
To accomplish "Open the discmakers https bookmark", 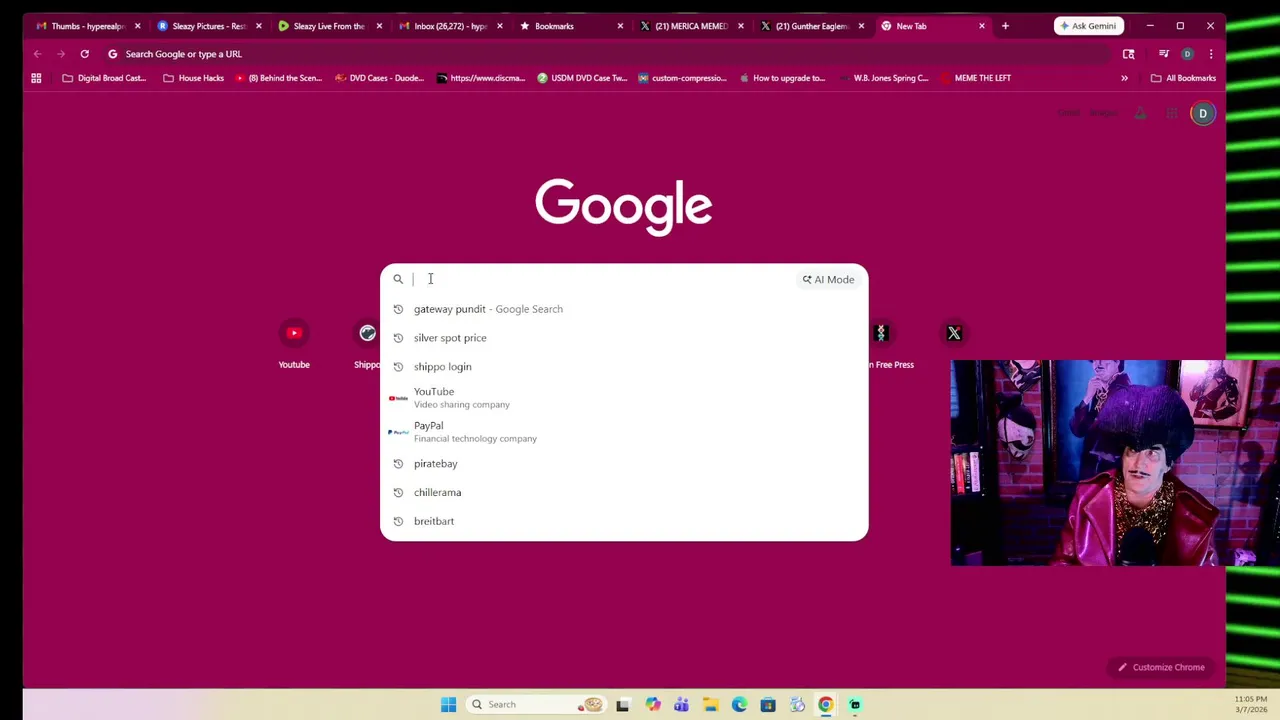I will pyautogui.click(x=481, y=78).
